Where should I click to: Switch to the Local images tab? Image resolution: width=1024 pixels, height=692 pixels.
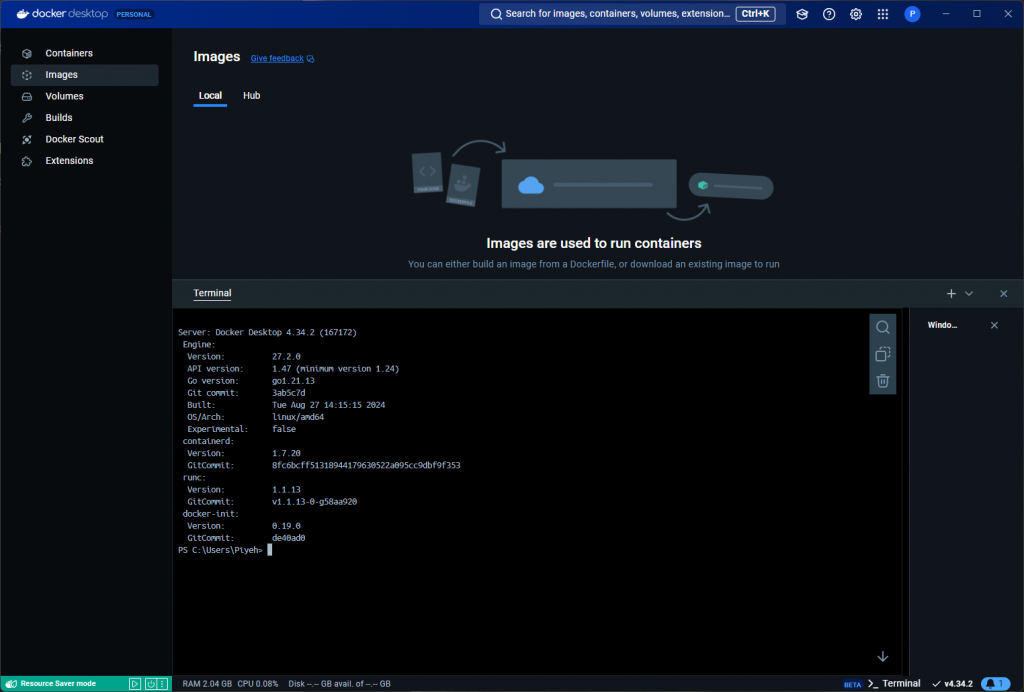coord(210,95)
